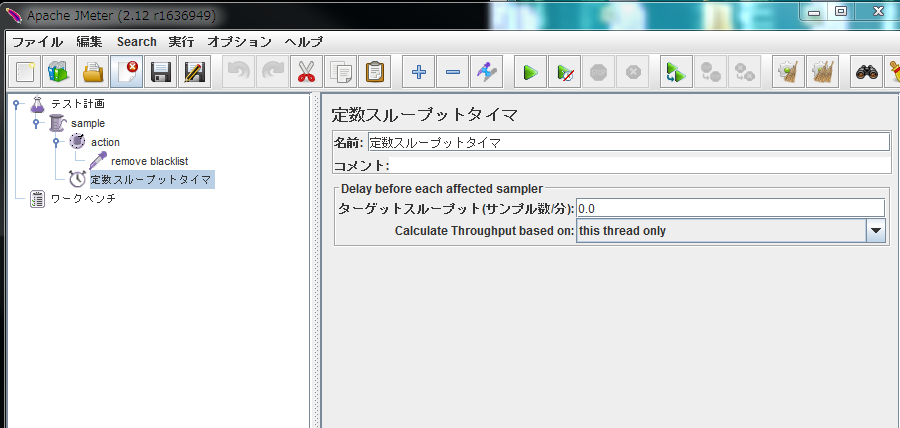Click the Clear broom icon
The image size is (900, 428).
pyautogui.click(x=788, y=72)
